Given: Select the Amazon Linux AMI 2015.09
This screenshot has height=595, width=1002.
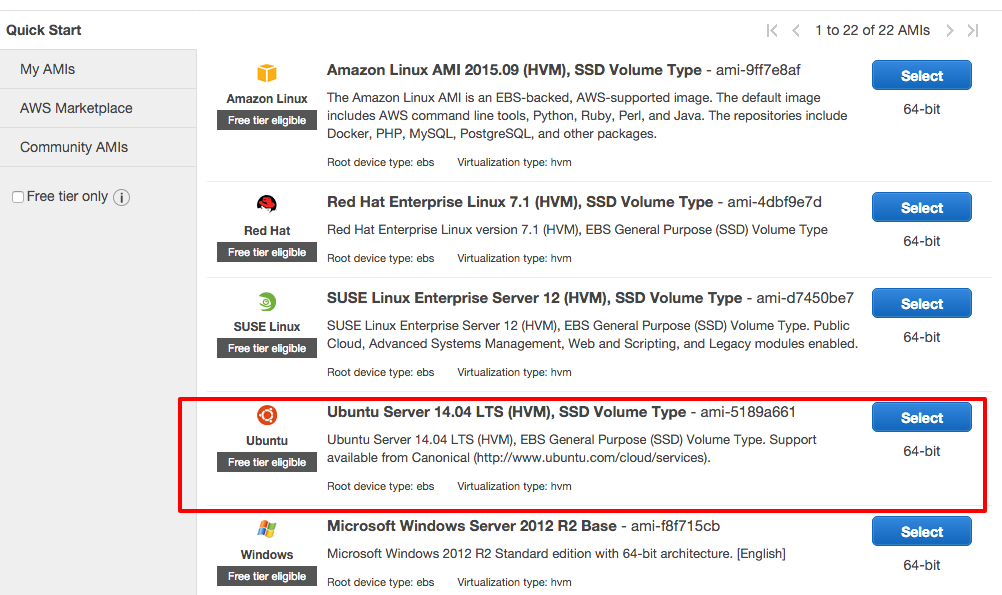Looking at the screenshot, I should pyautogui.click(x=921, y=75).
